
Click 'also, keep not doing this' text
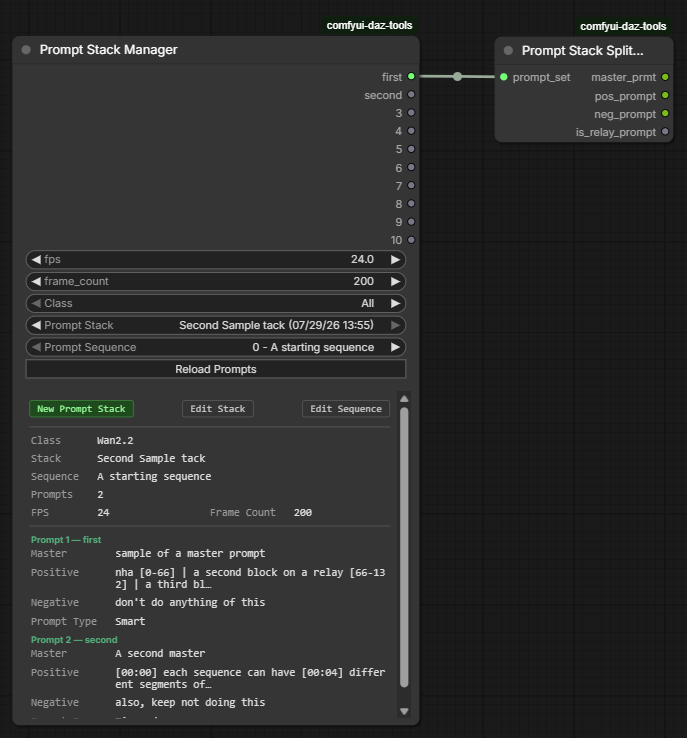(x=190, y=702)
